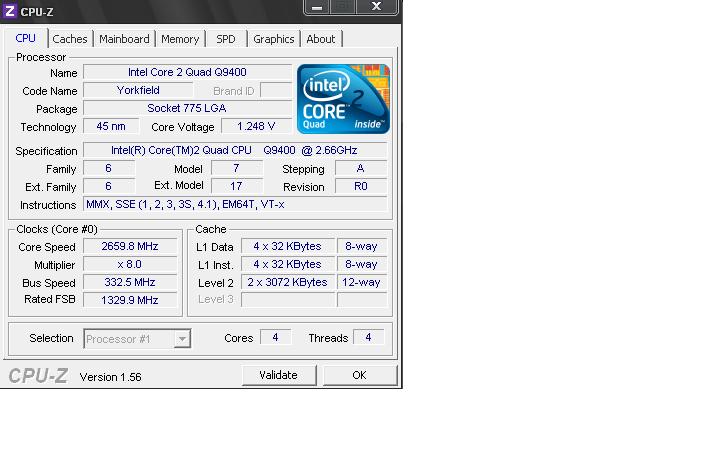The height and width of the screenshot is (450, 720).
Task: Click the Version 1.56 label
Action: click(111, 377)
